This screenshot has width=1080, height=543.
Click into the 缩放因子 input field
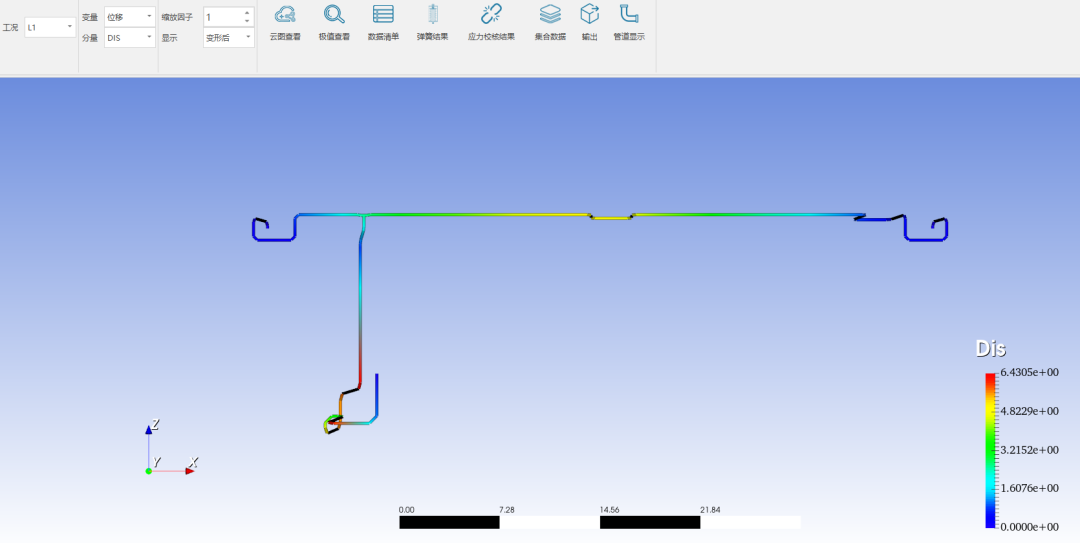[222, 17]
